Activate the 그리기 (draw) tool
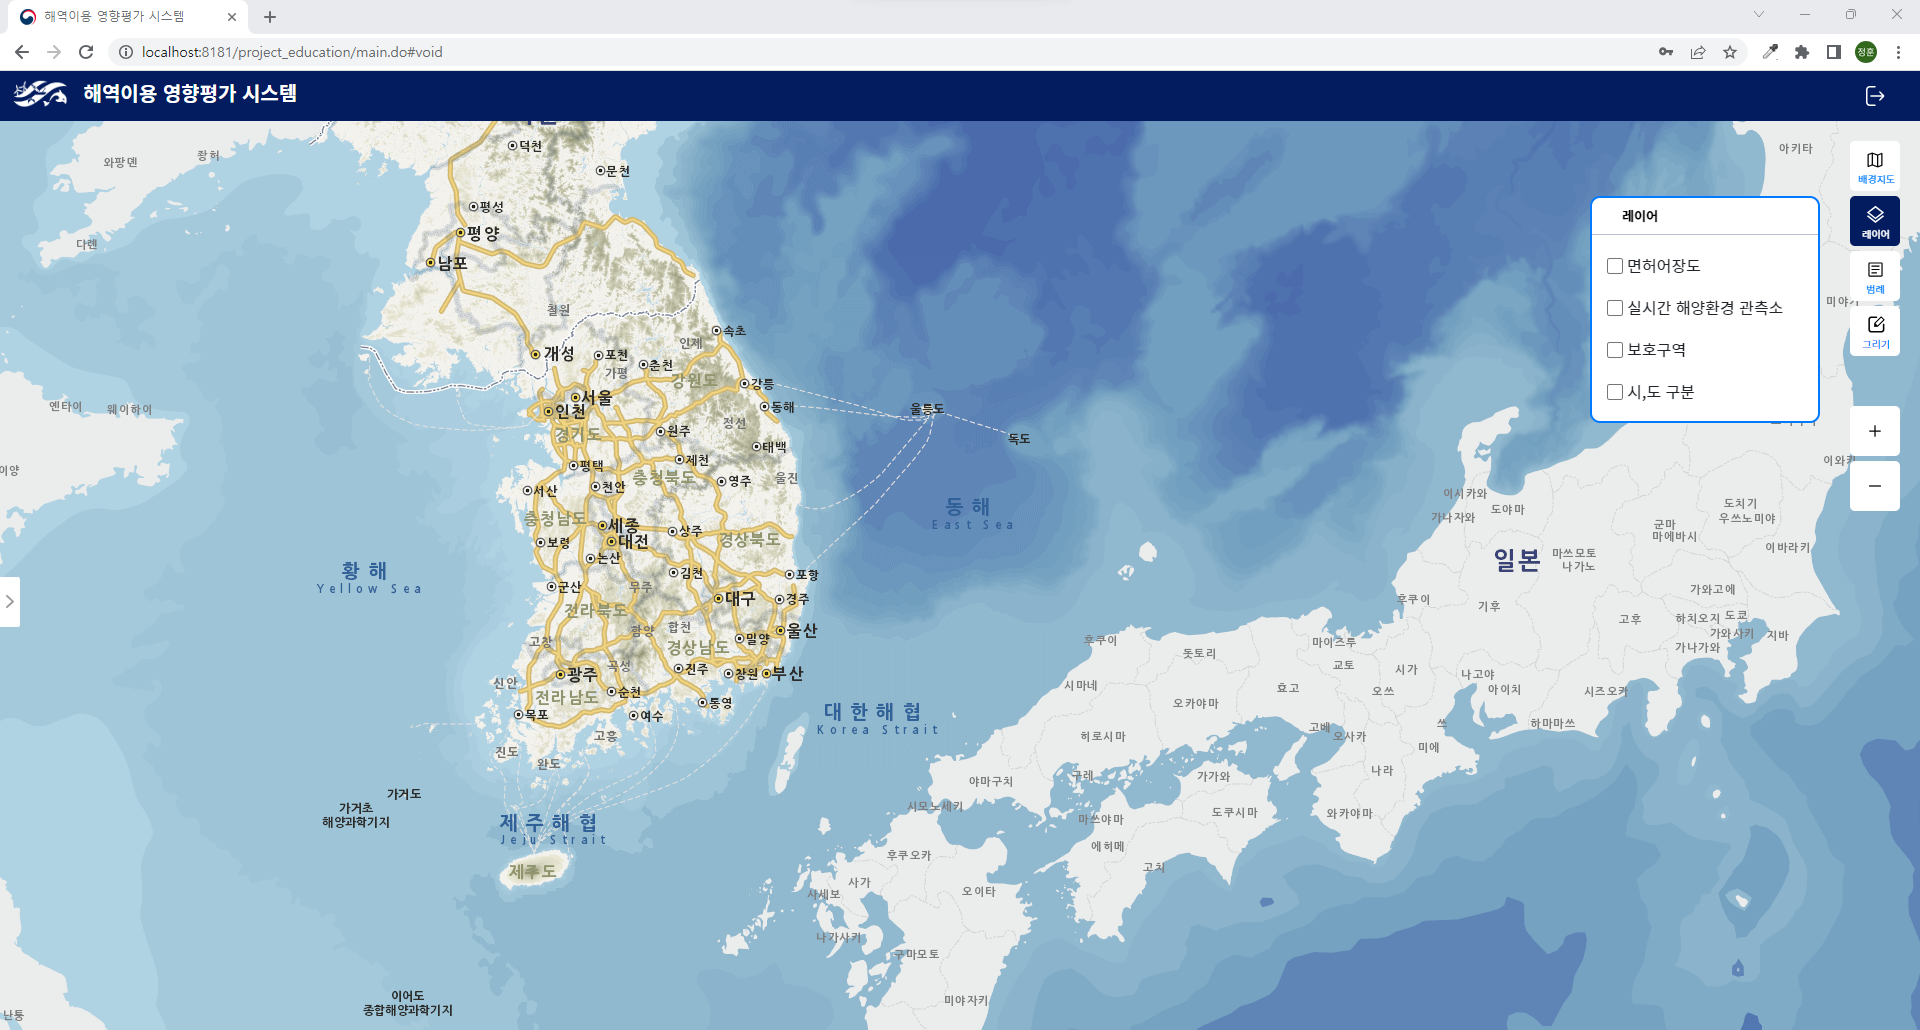The height and width of the screenshot is (1030, 1920). [x=1875, y=331]
